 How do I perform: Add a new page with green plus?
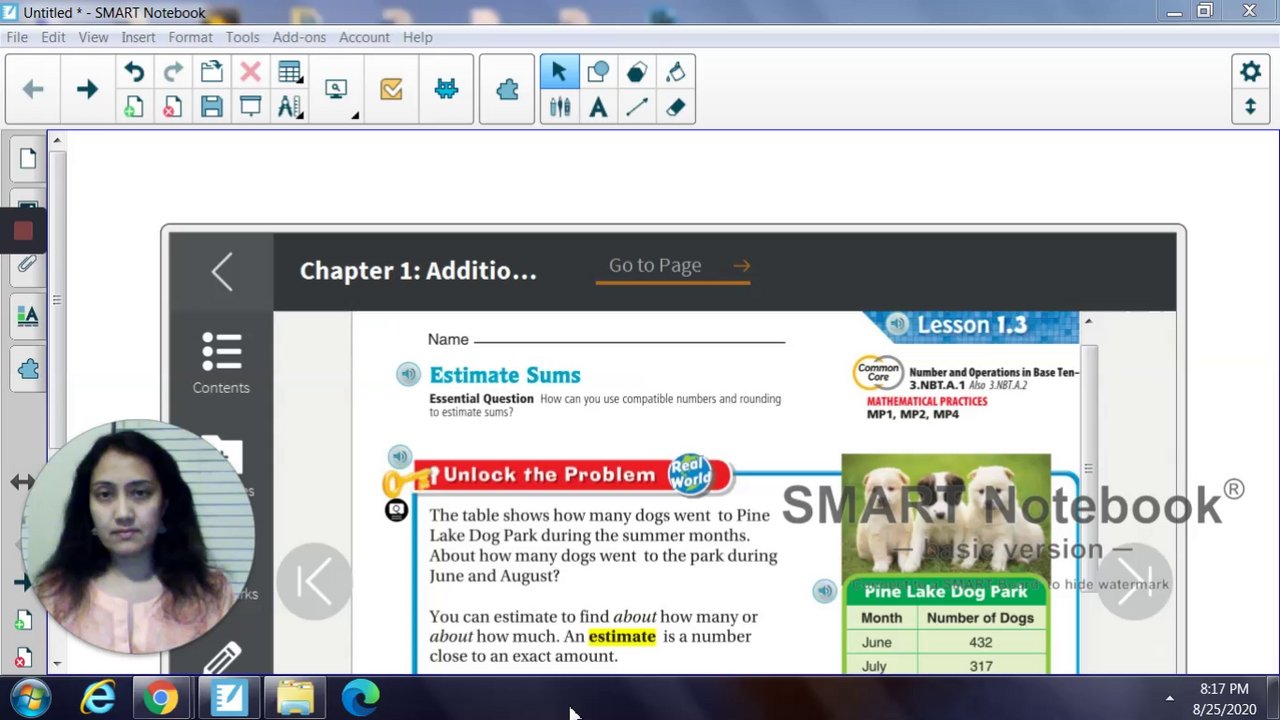[134, 107]
